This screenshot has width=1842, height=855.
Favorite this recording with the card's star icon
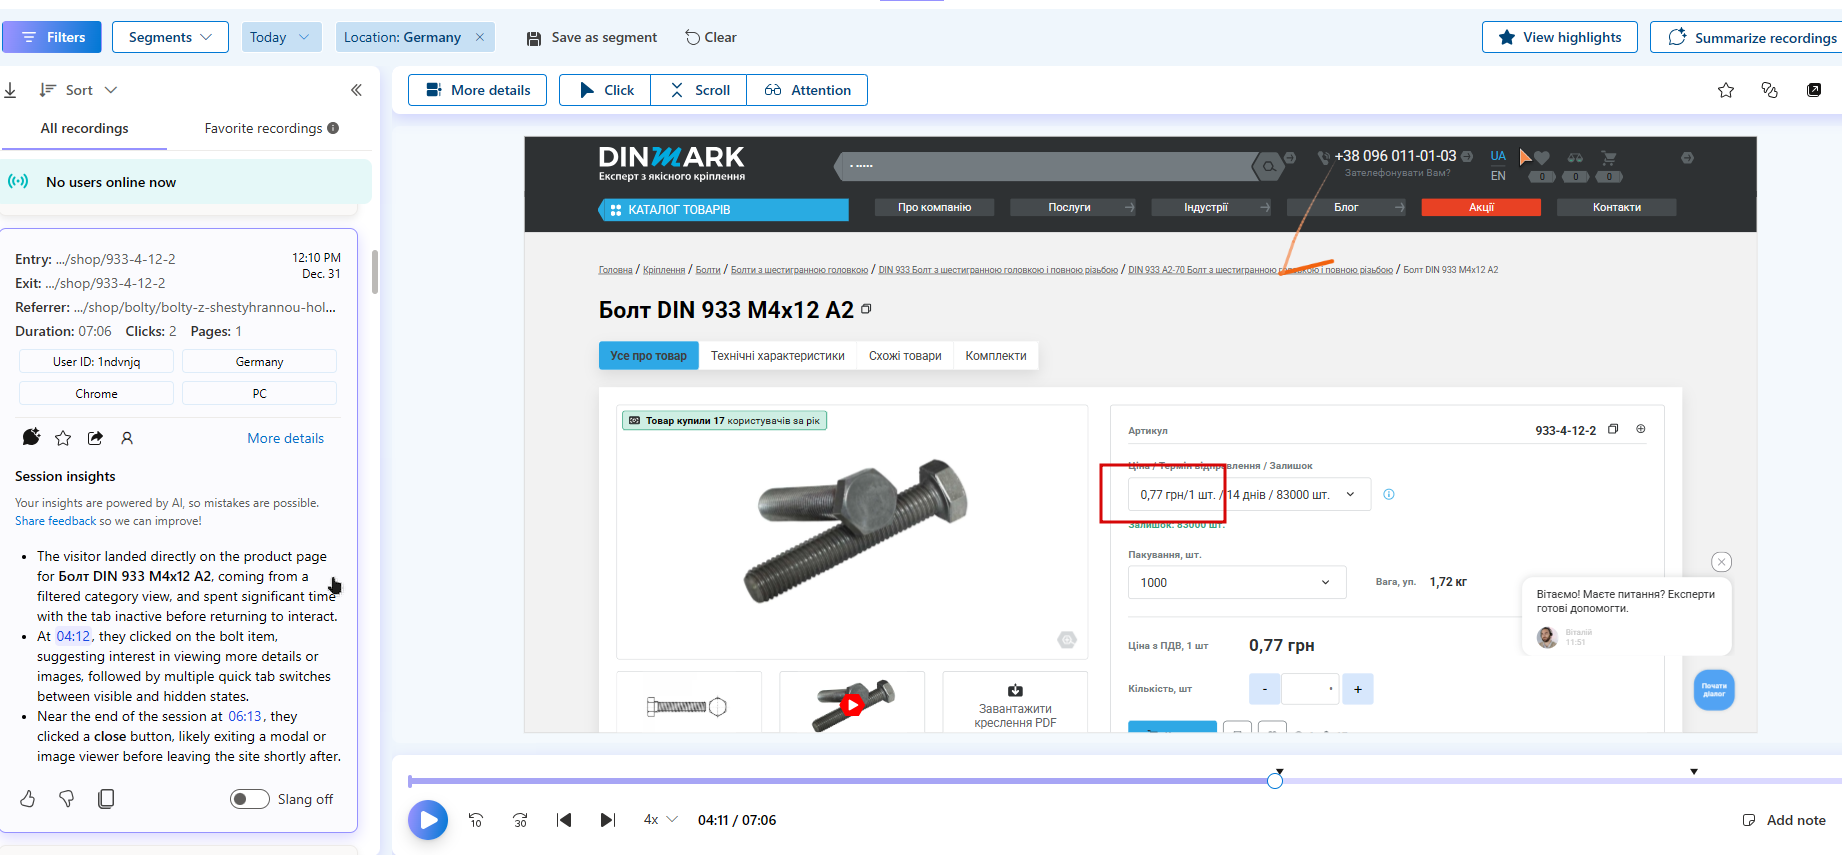click(63, 438)
